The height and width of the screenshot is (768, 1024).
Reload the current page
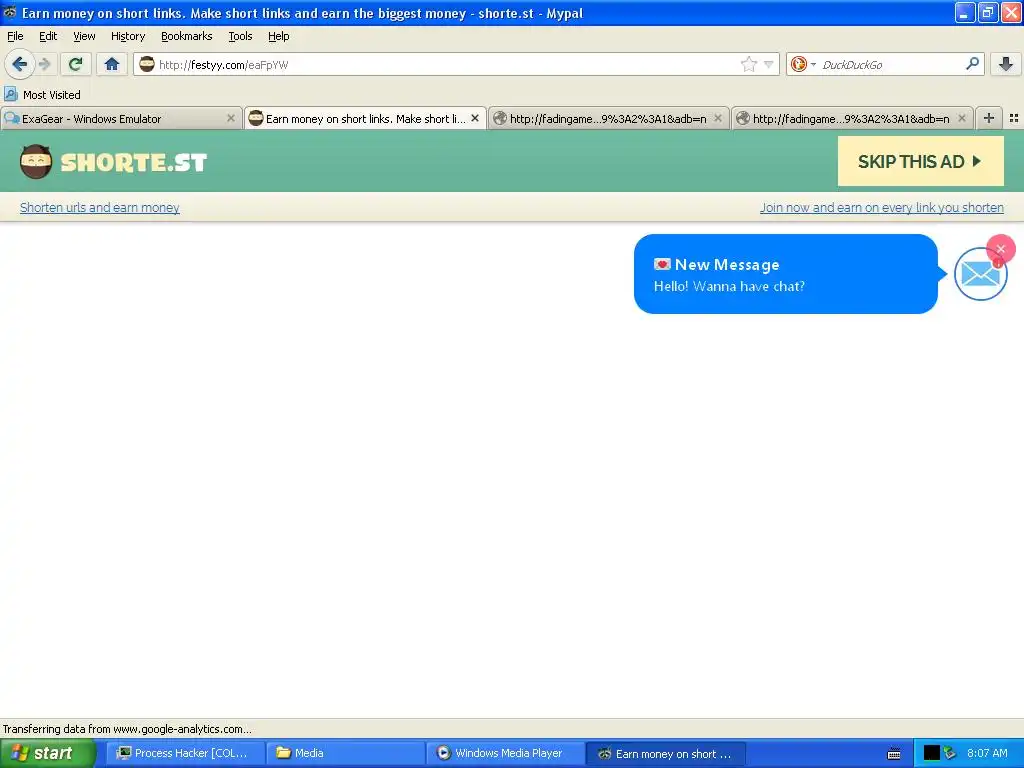pos(76,64)
